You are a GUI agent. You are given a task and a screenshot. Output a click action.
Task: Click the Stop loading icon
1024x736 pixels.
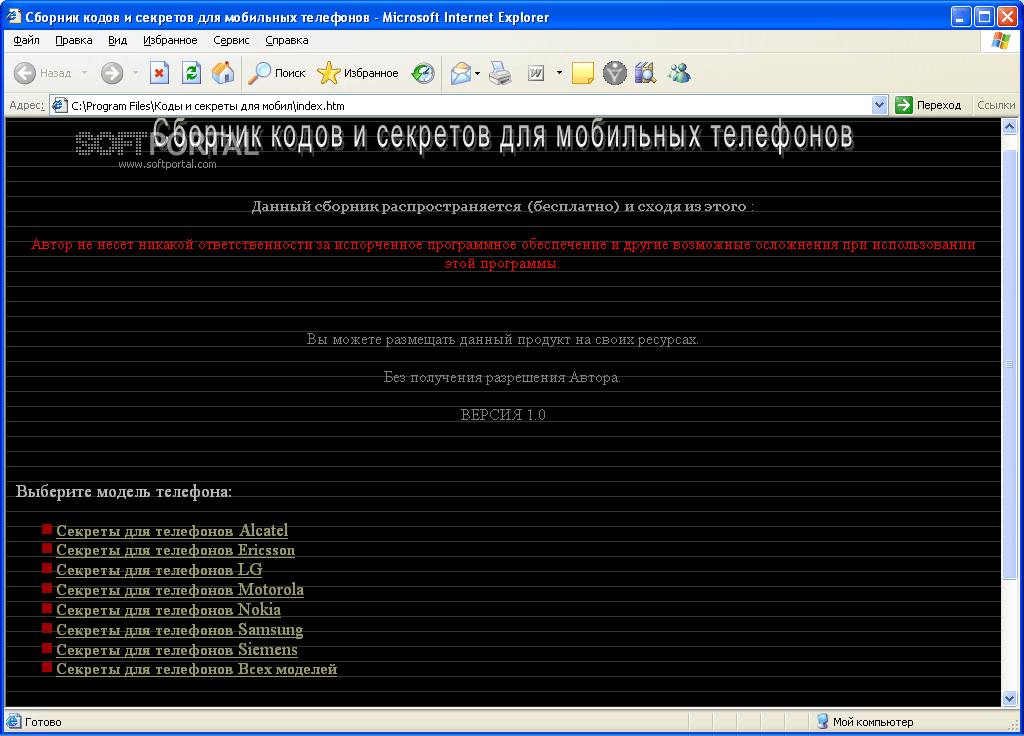point(159,73)
